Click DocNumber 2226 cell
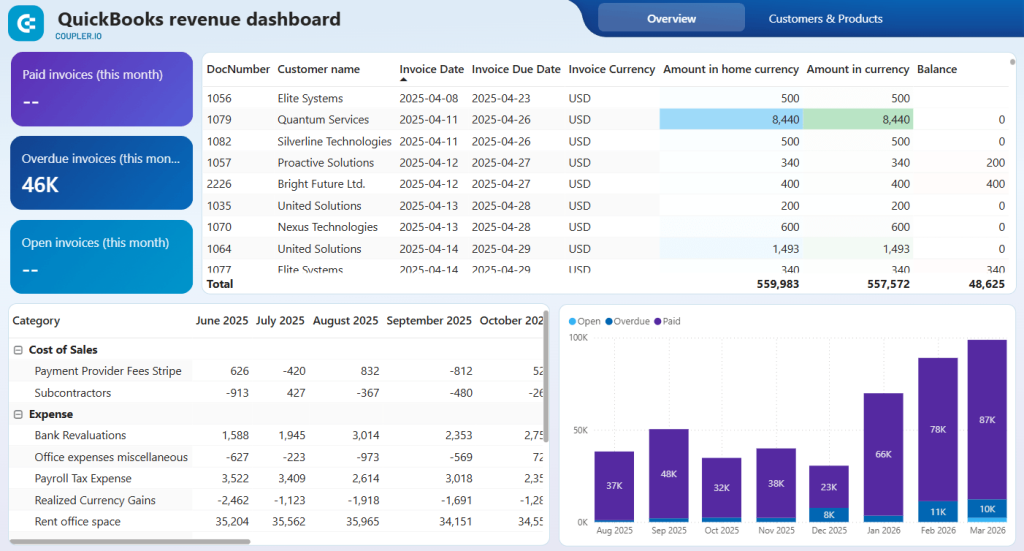The height and width of the screenshot is (551, 1024). click(219, 184)
